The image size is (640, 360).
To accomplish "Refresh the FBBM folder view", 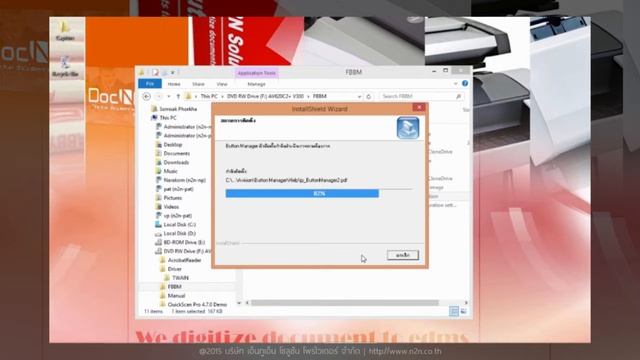I will [369, 96].
